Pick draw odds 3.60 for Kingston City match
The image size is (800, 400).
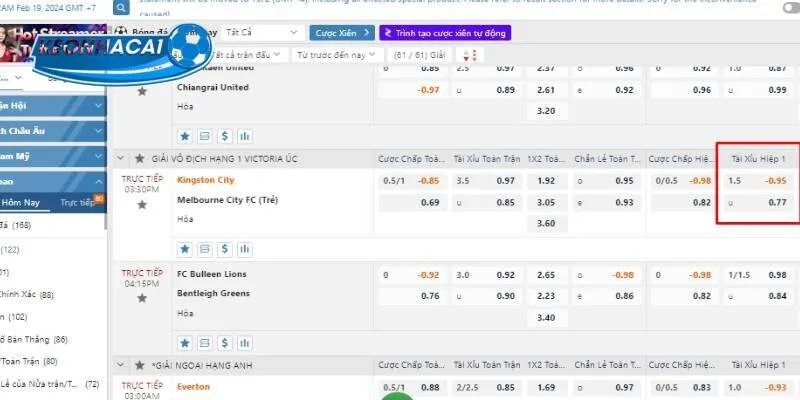[x=546, y=223]
